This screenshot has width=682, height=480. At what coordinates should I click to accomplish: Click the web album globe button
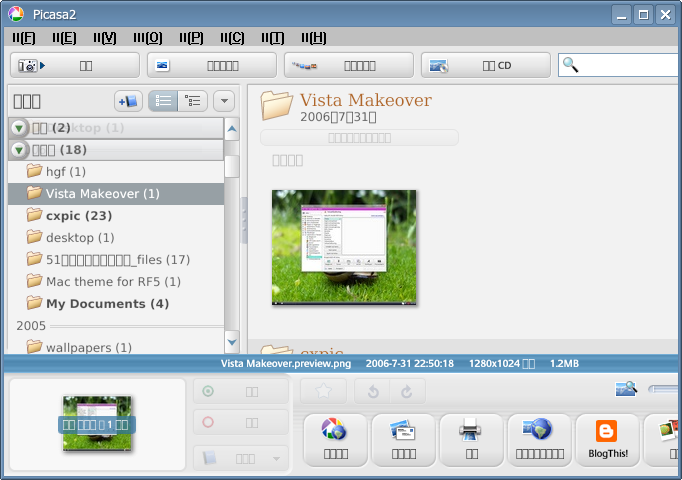539,440
